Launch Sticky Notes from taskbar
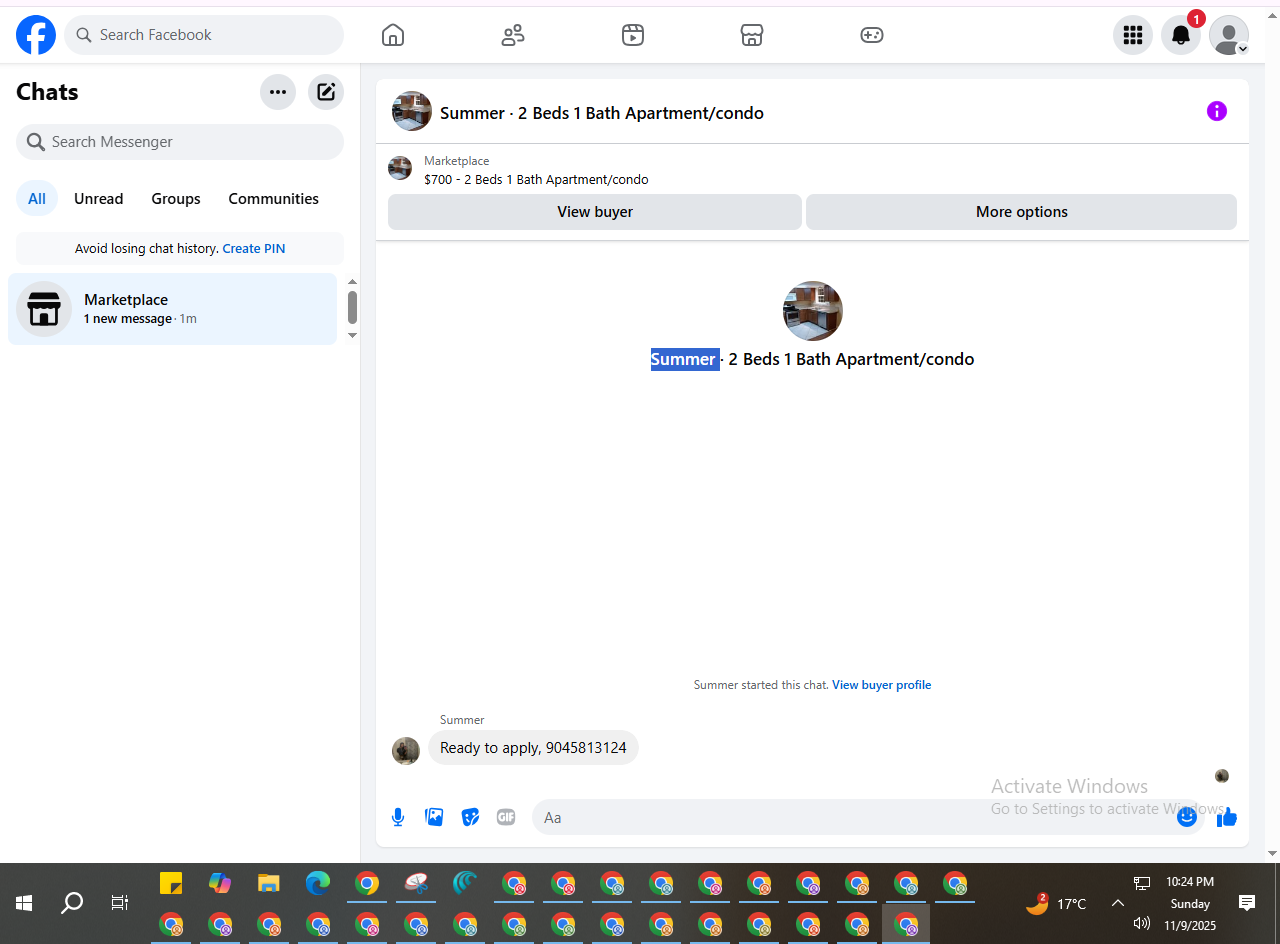 point(171,884)
